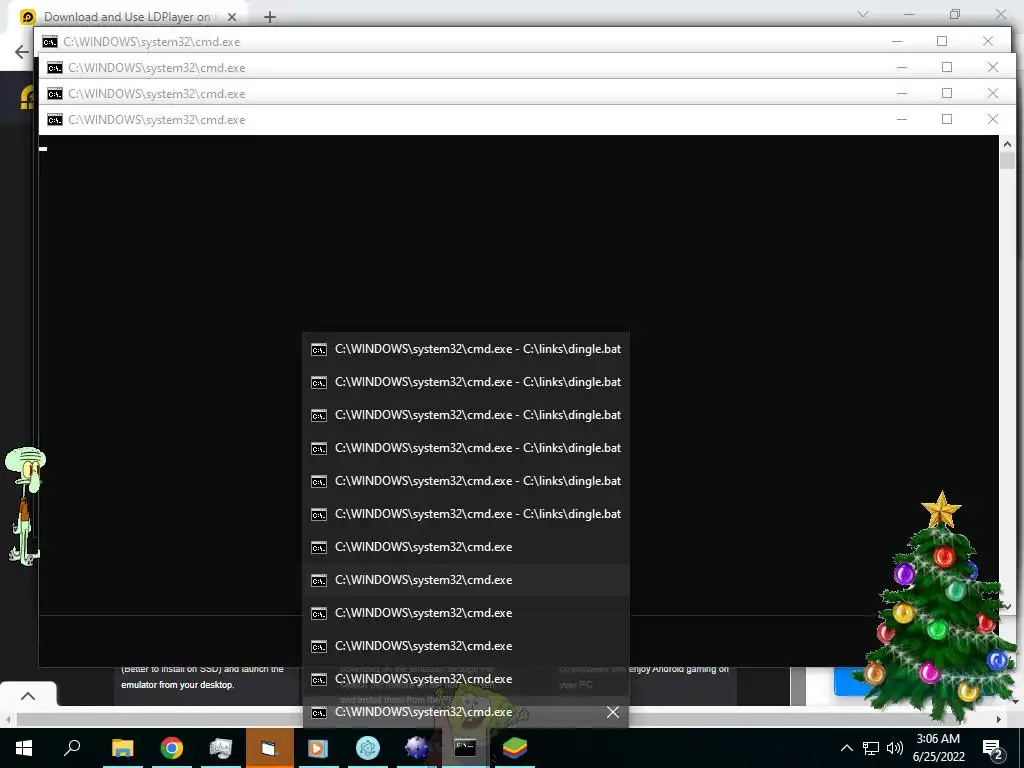
Task: Open BlueStacks from the taskbar
Action: [x=515, y=748]
